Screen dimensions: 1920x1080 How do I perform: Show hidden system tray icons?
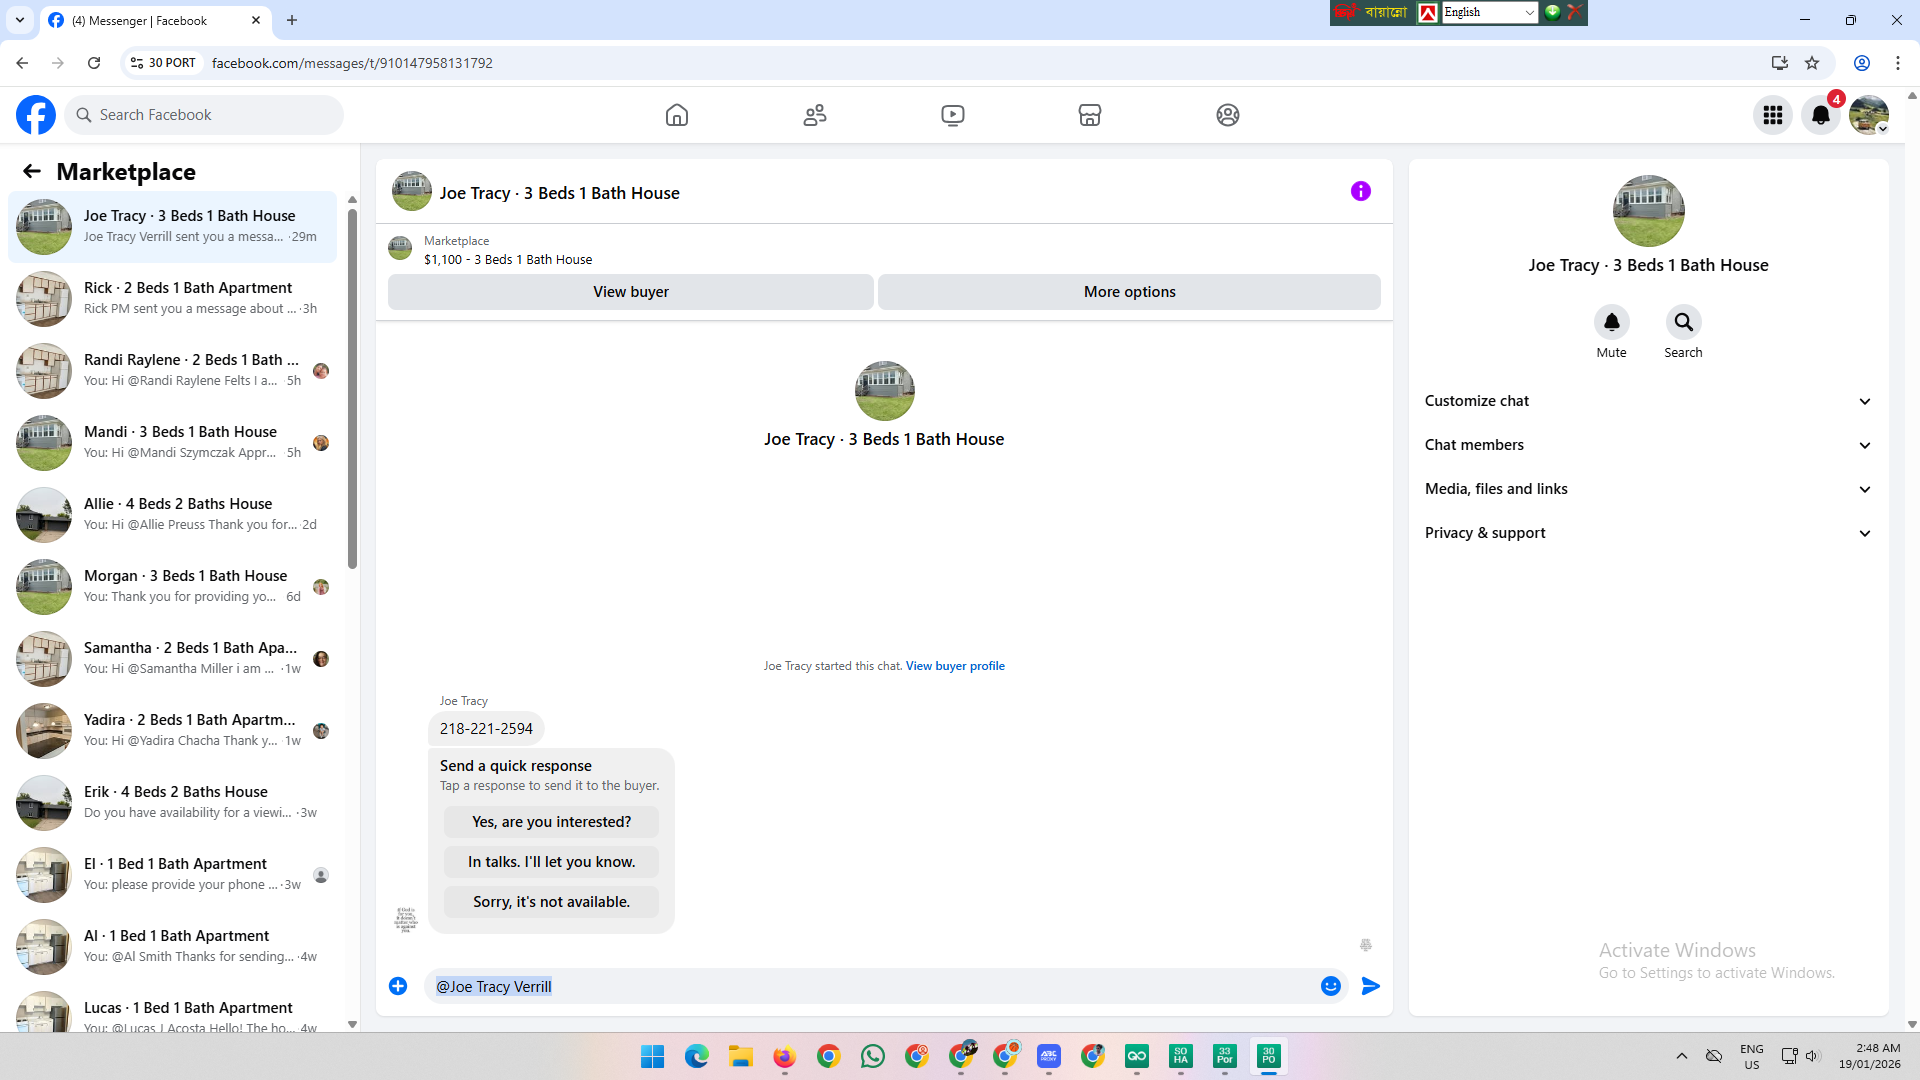(1682, 1056)
